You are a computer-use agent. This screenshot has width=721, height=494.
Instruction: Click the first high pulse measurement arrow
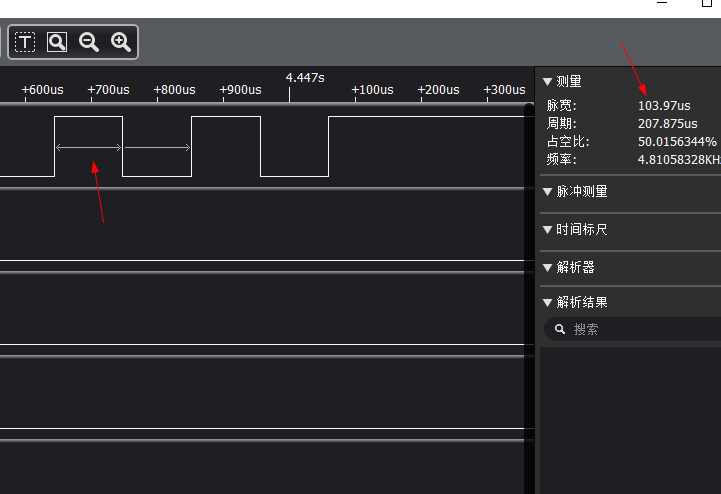[x=88, y=148]
